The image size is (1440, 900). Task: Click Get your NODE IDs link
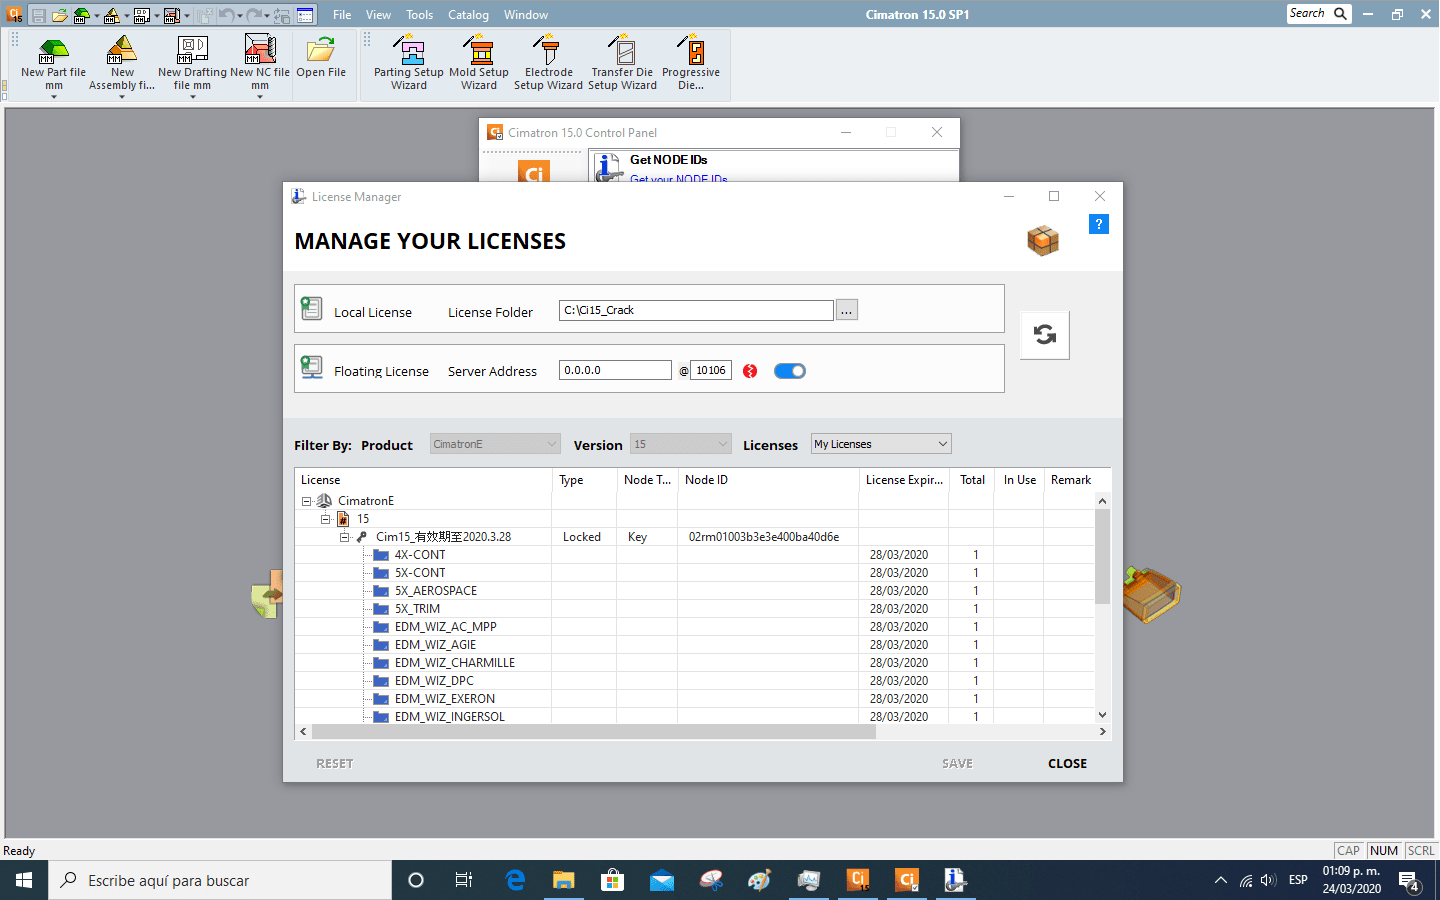click(679, 179)
